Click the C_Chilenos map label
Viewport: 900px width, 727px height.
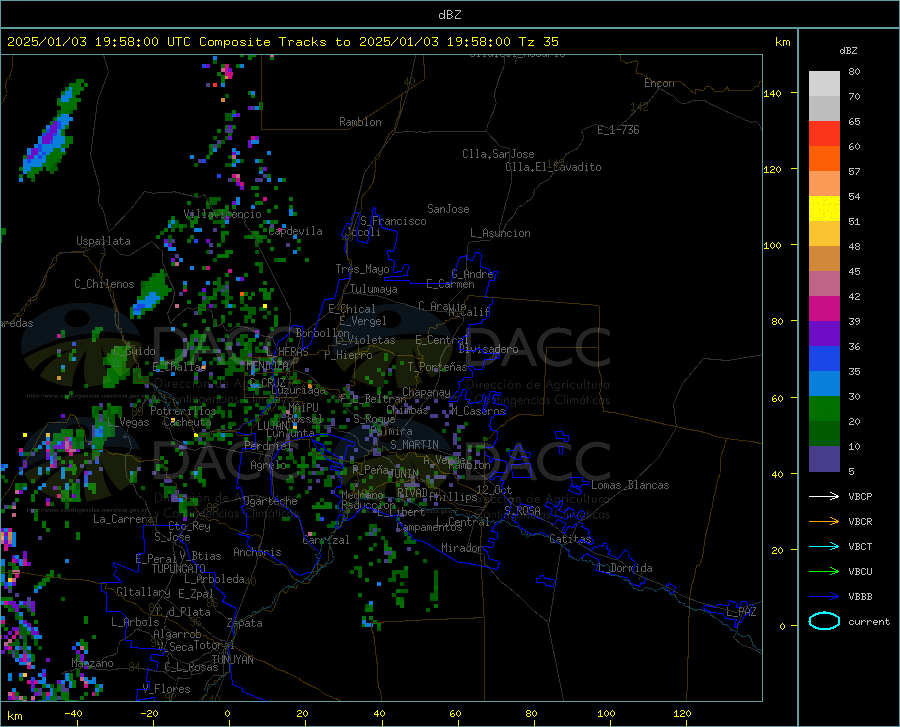click(104, 284)
